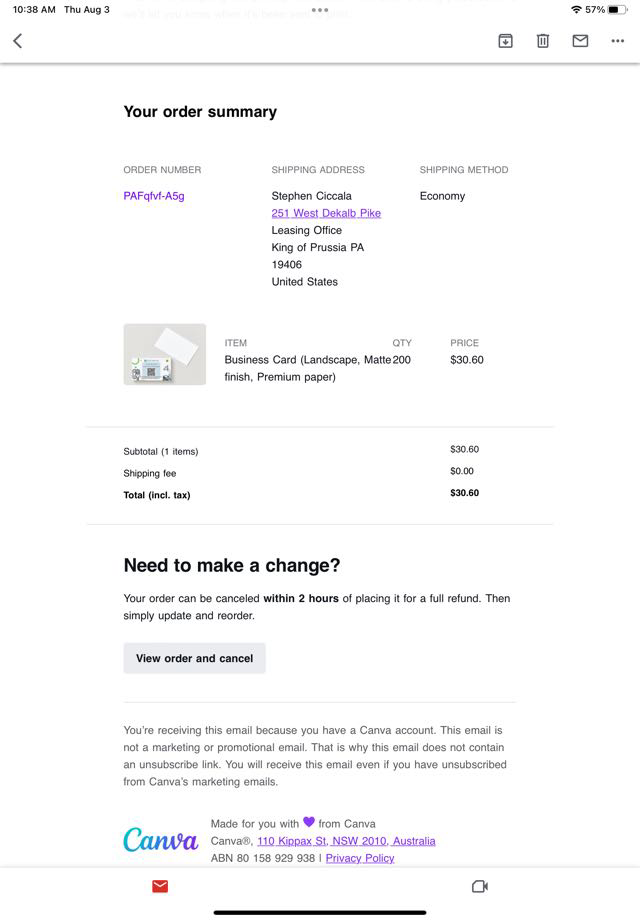Tap the purple heart icon in footer

[309, 822]
